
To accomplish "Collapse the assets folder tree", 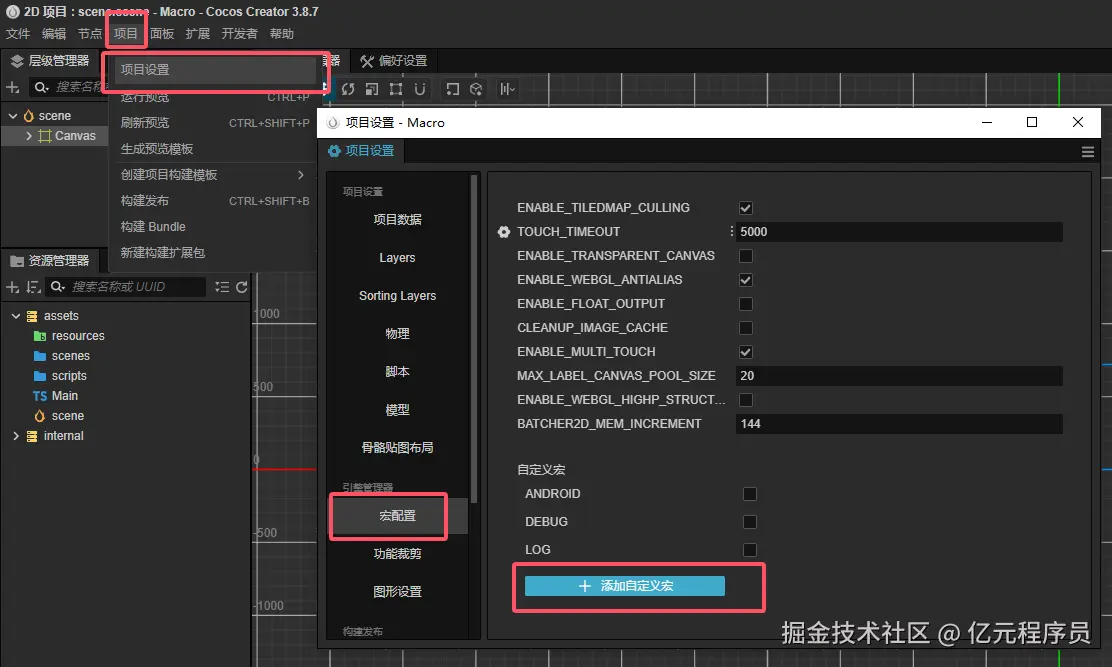I will pos(16,316).
